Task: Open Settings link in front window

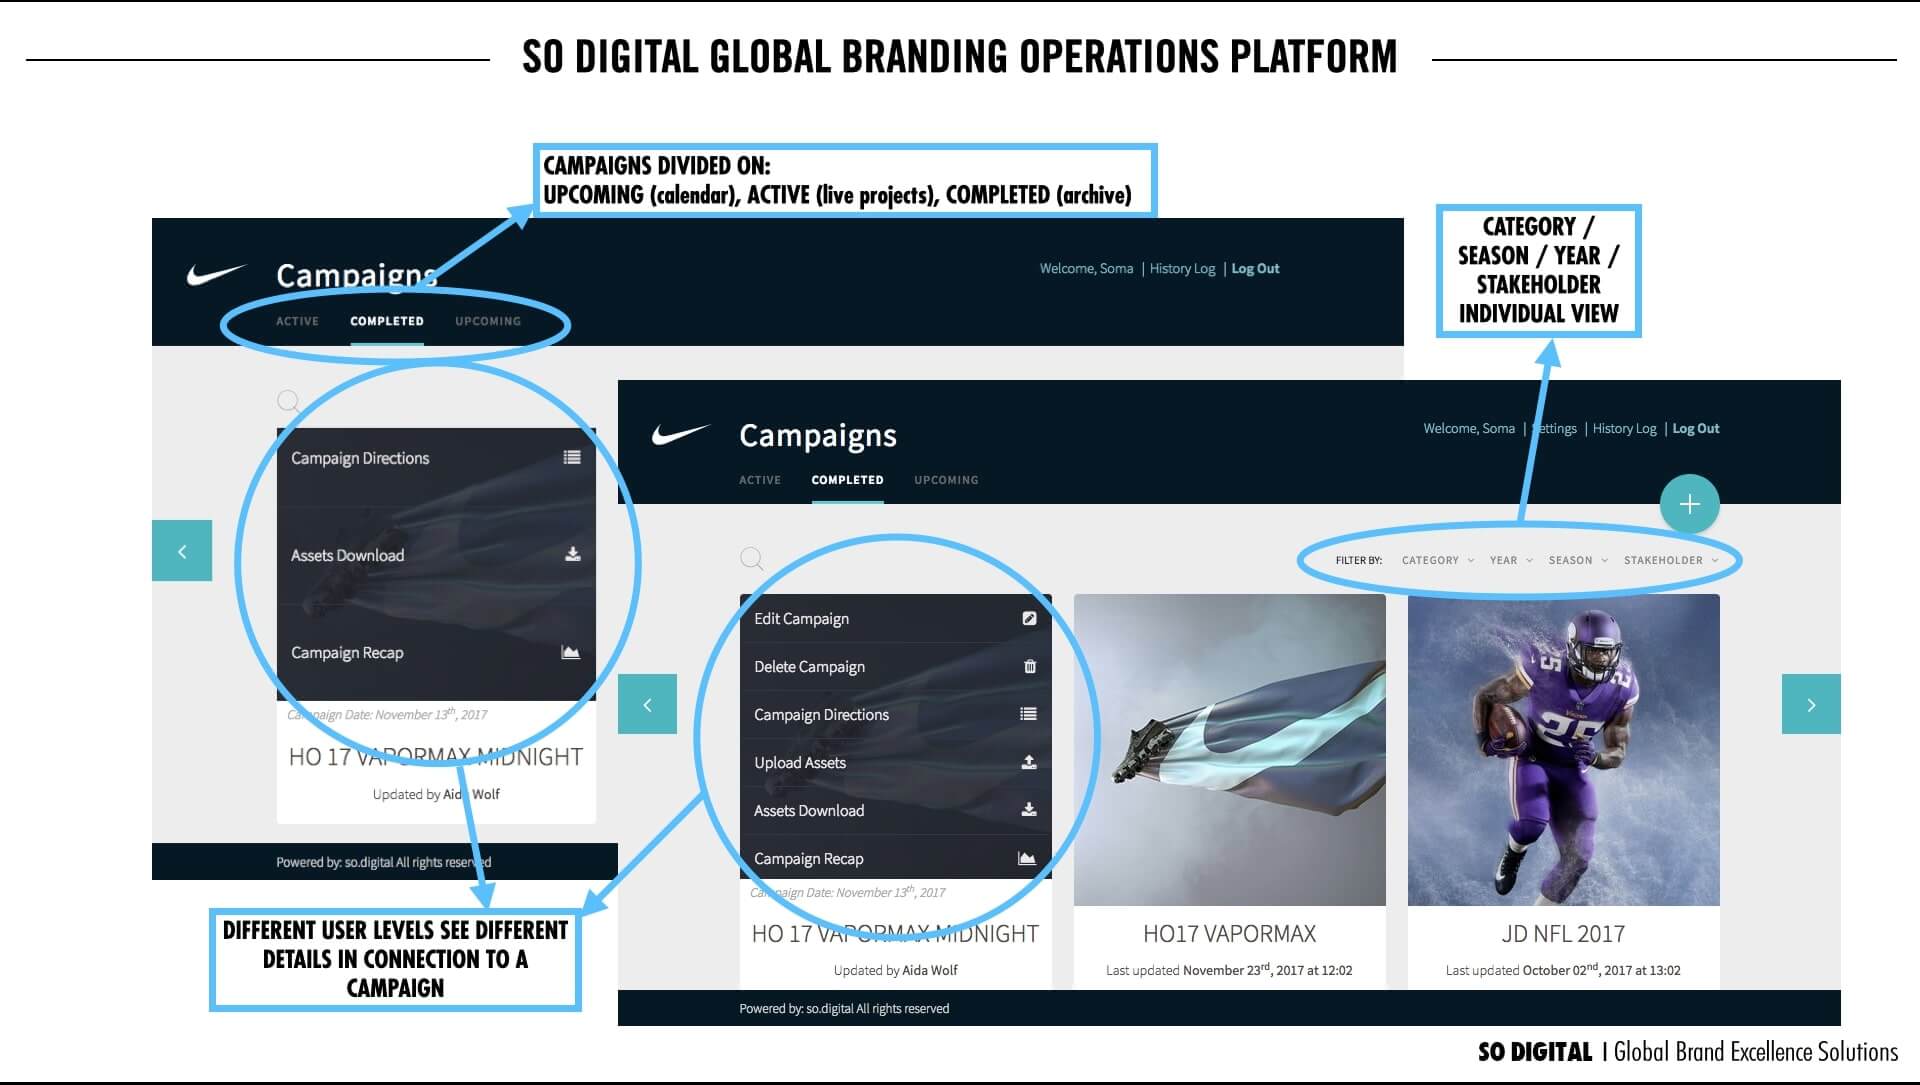Action: [1555, 428]
